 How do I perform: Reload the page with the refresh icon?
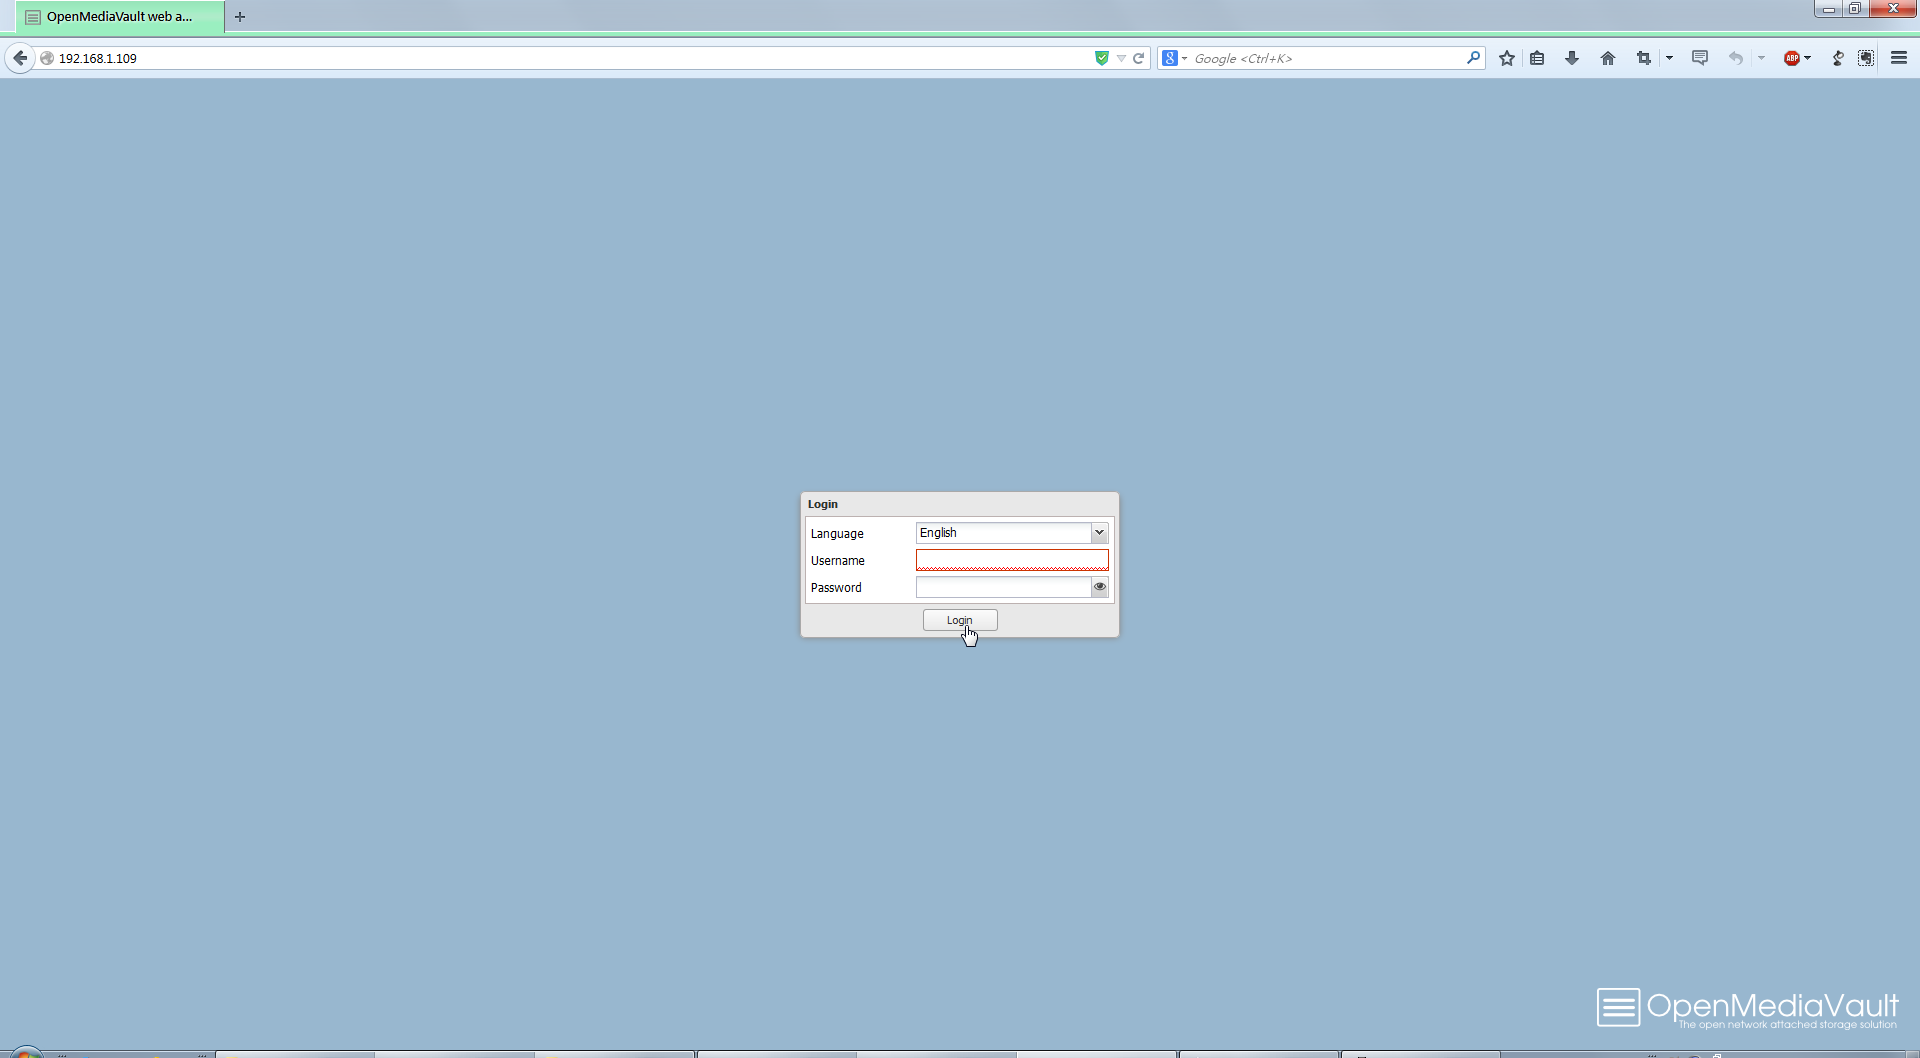pyautogui.click(x=1138, y=58)
